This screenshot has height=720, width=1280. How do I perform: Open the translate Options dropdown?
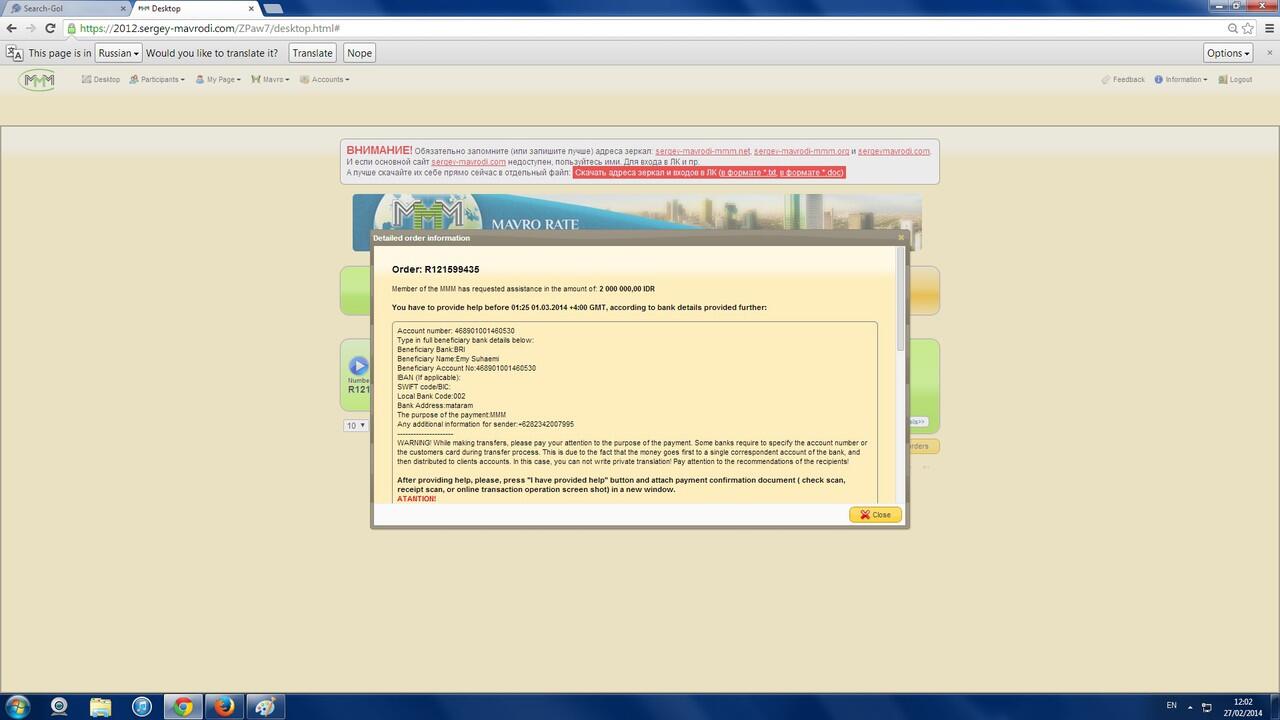[x=1228, y=53]
